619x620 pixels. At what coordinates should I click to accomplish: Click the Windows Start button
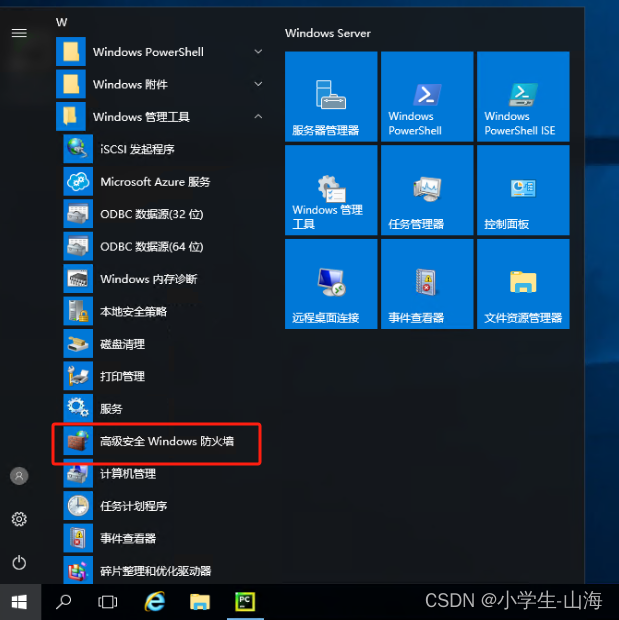(x=19, y=602)
